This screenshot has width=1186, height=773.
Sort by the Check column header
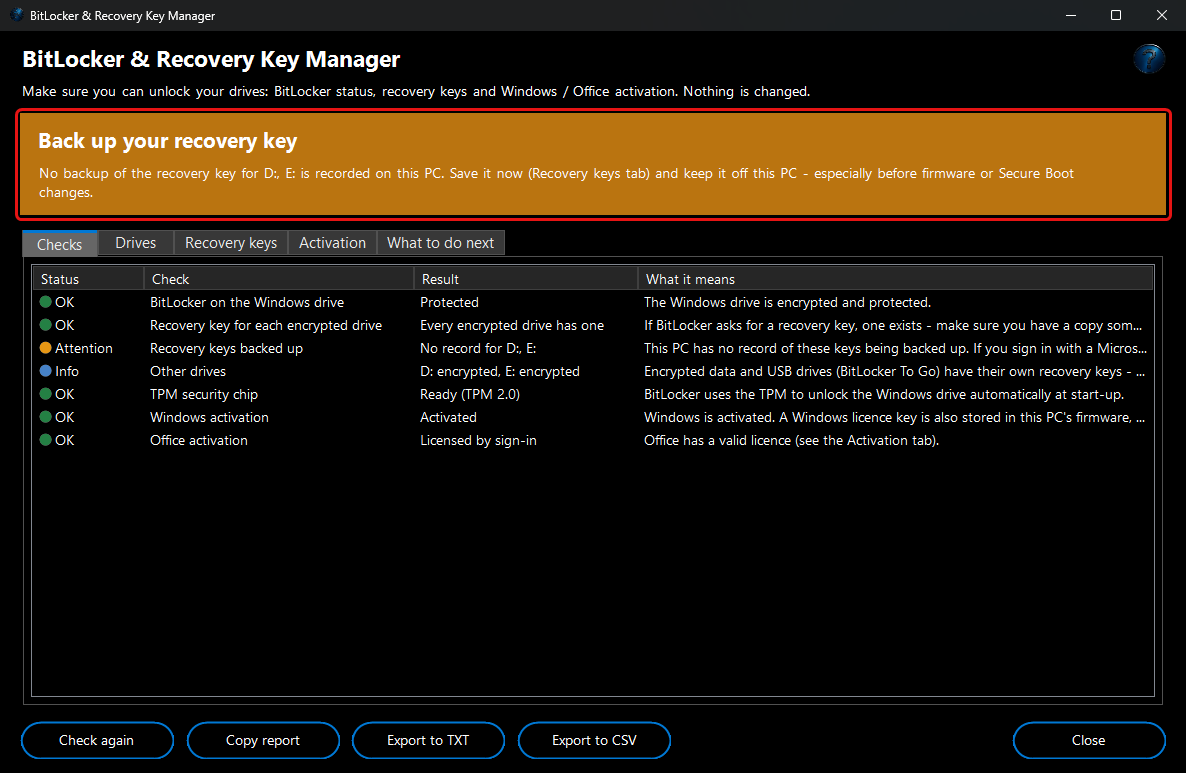coord(278,279)
